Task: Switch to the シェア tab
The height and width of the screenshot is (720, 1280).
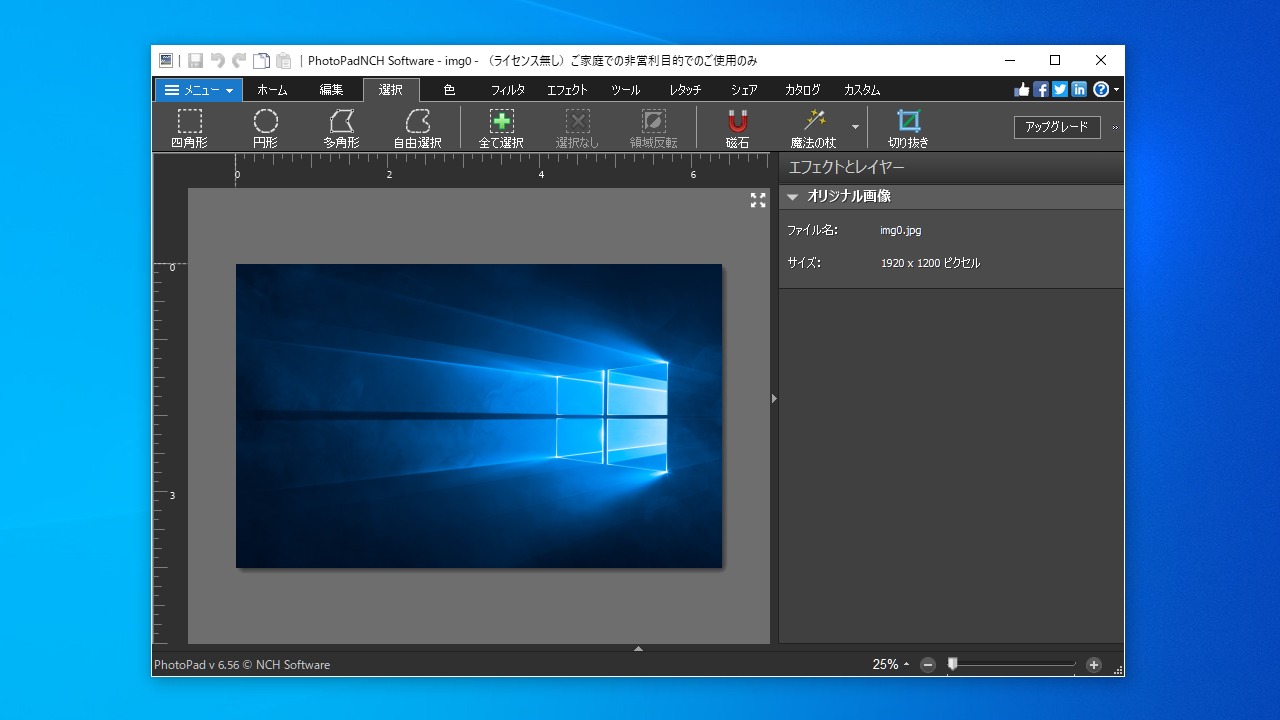Action: coord(744,90)
